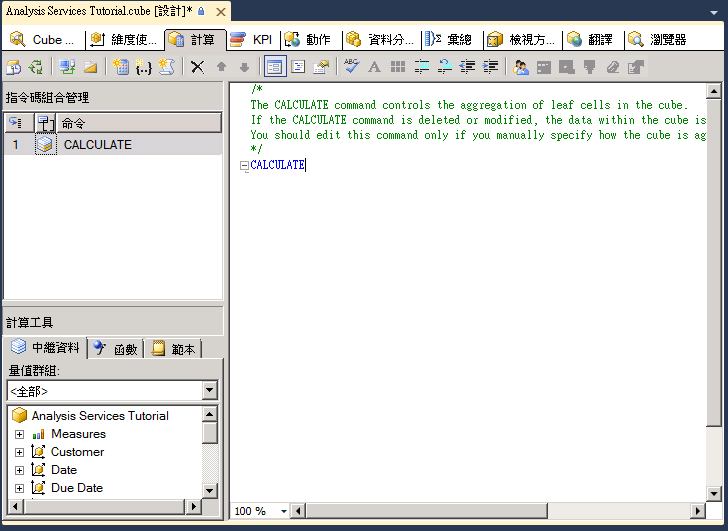Click the script editor scroll up arrow
728x531 pixels.
[714, 91]
